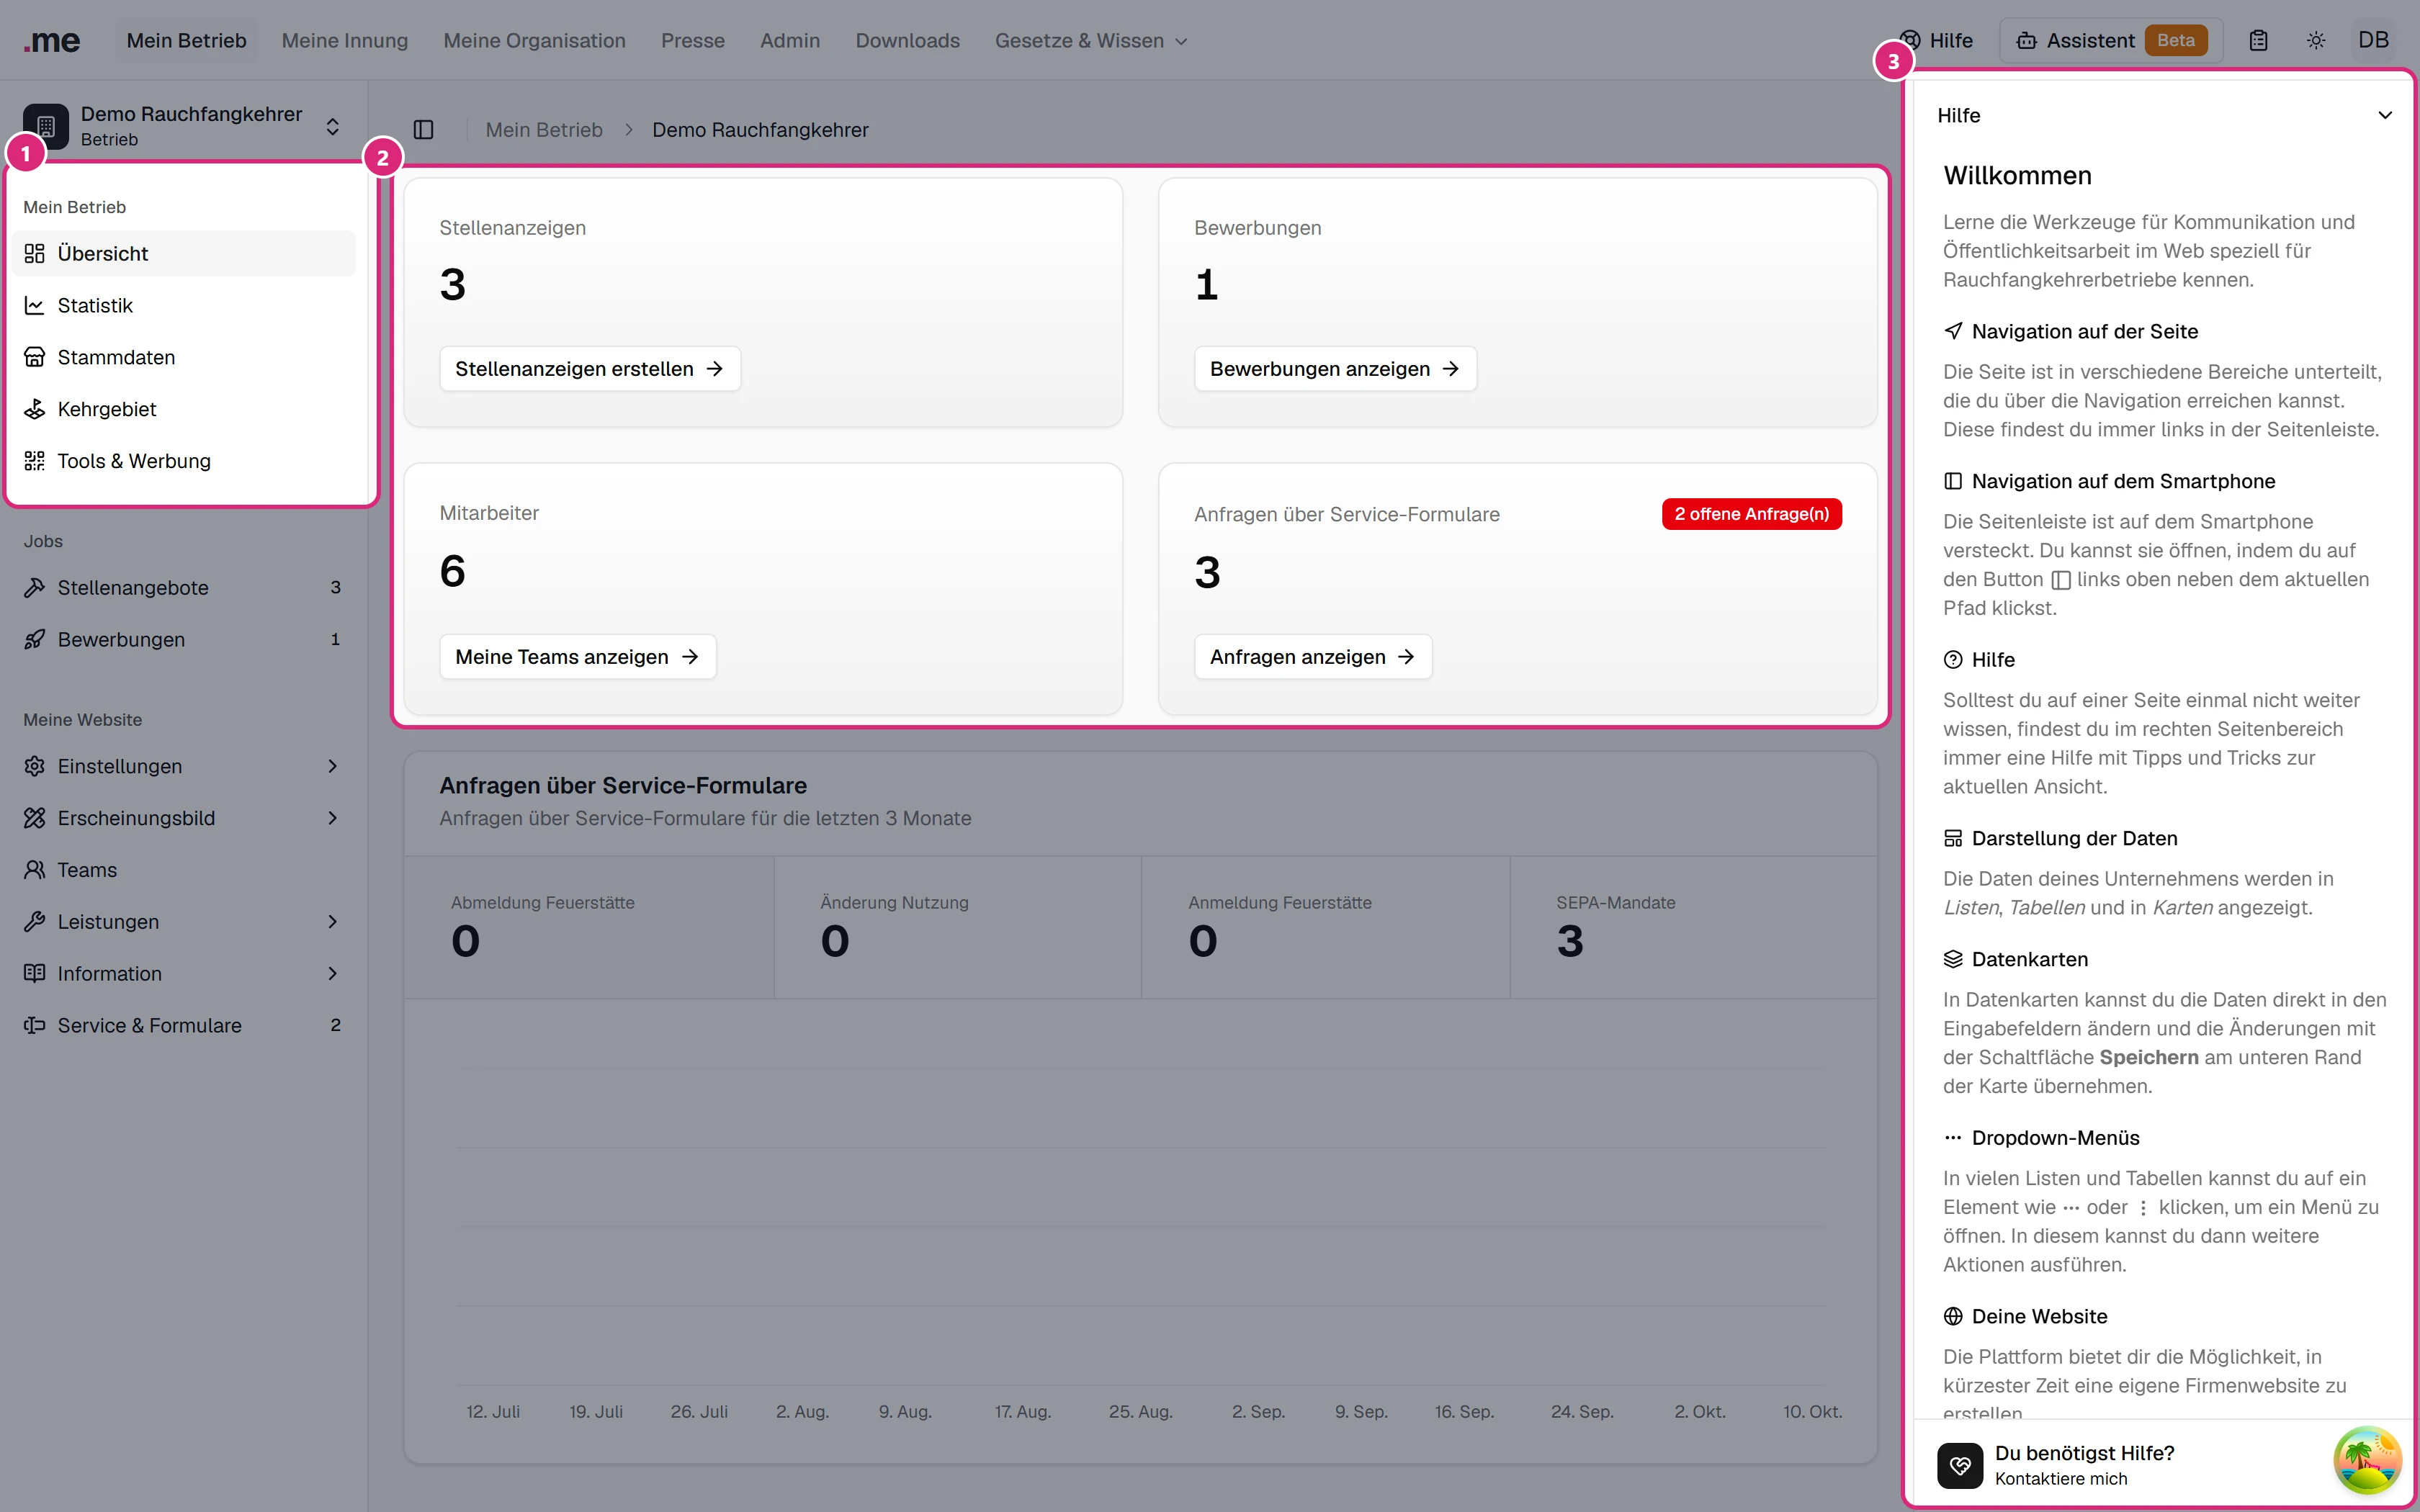
Task: Click Meine Teams anzeigen button
Action: tap(578, 657)
